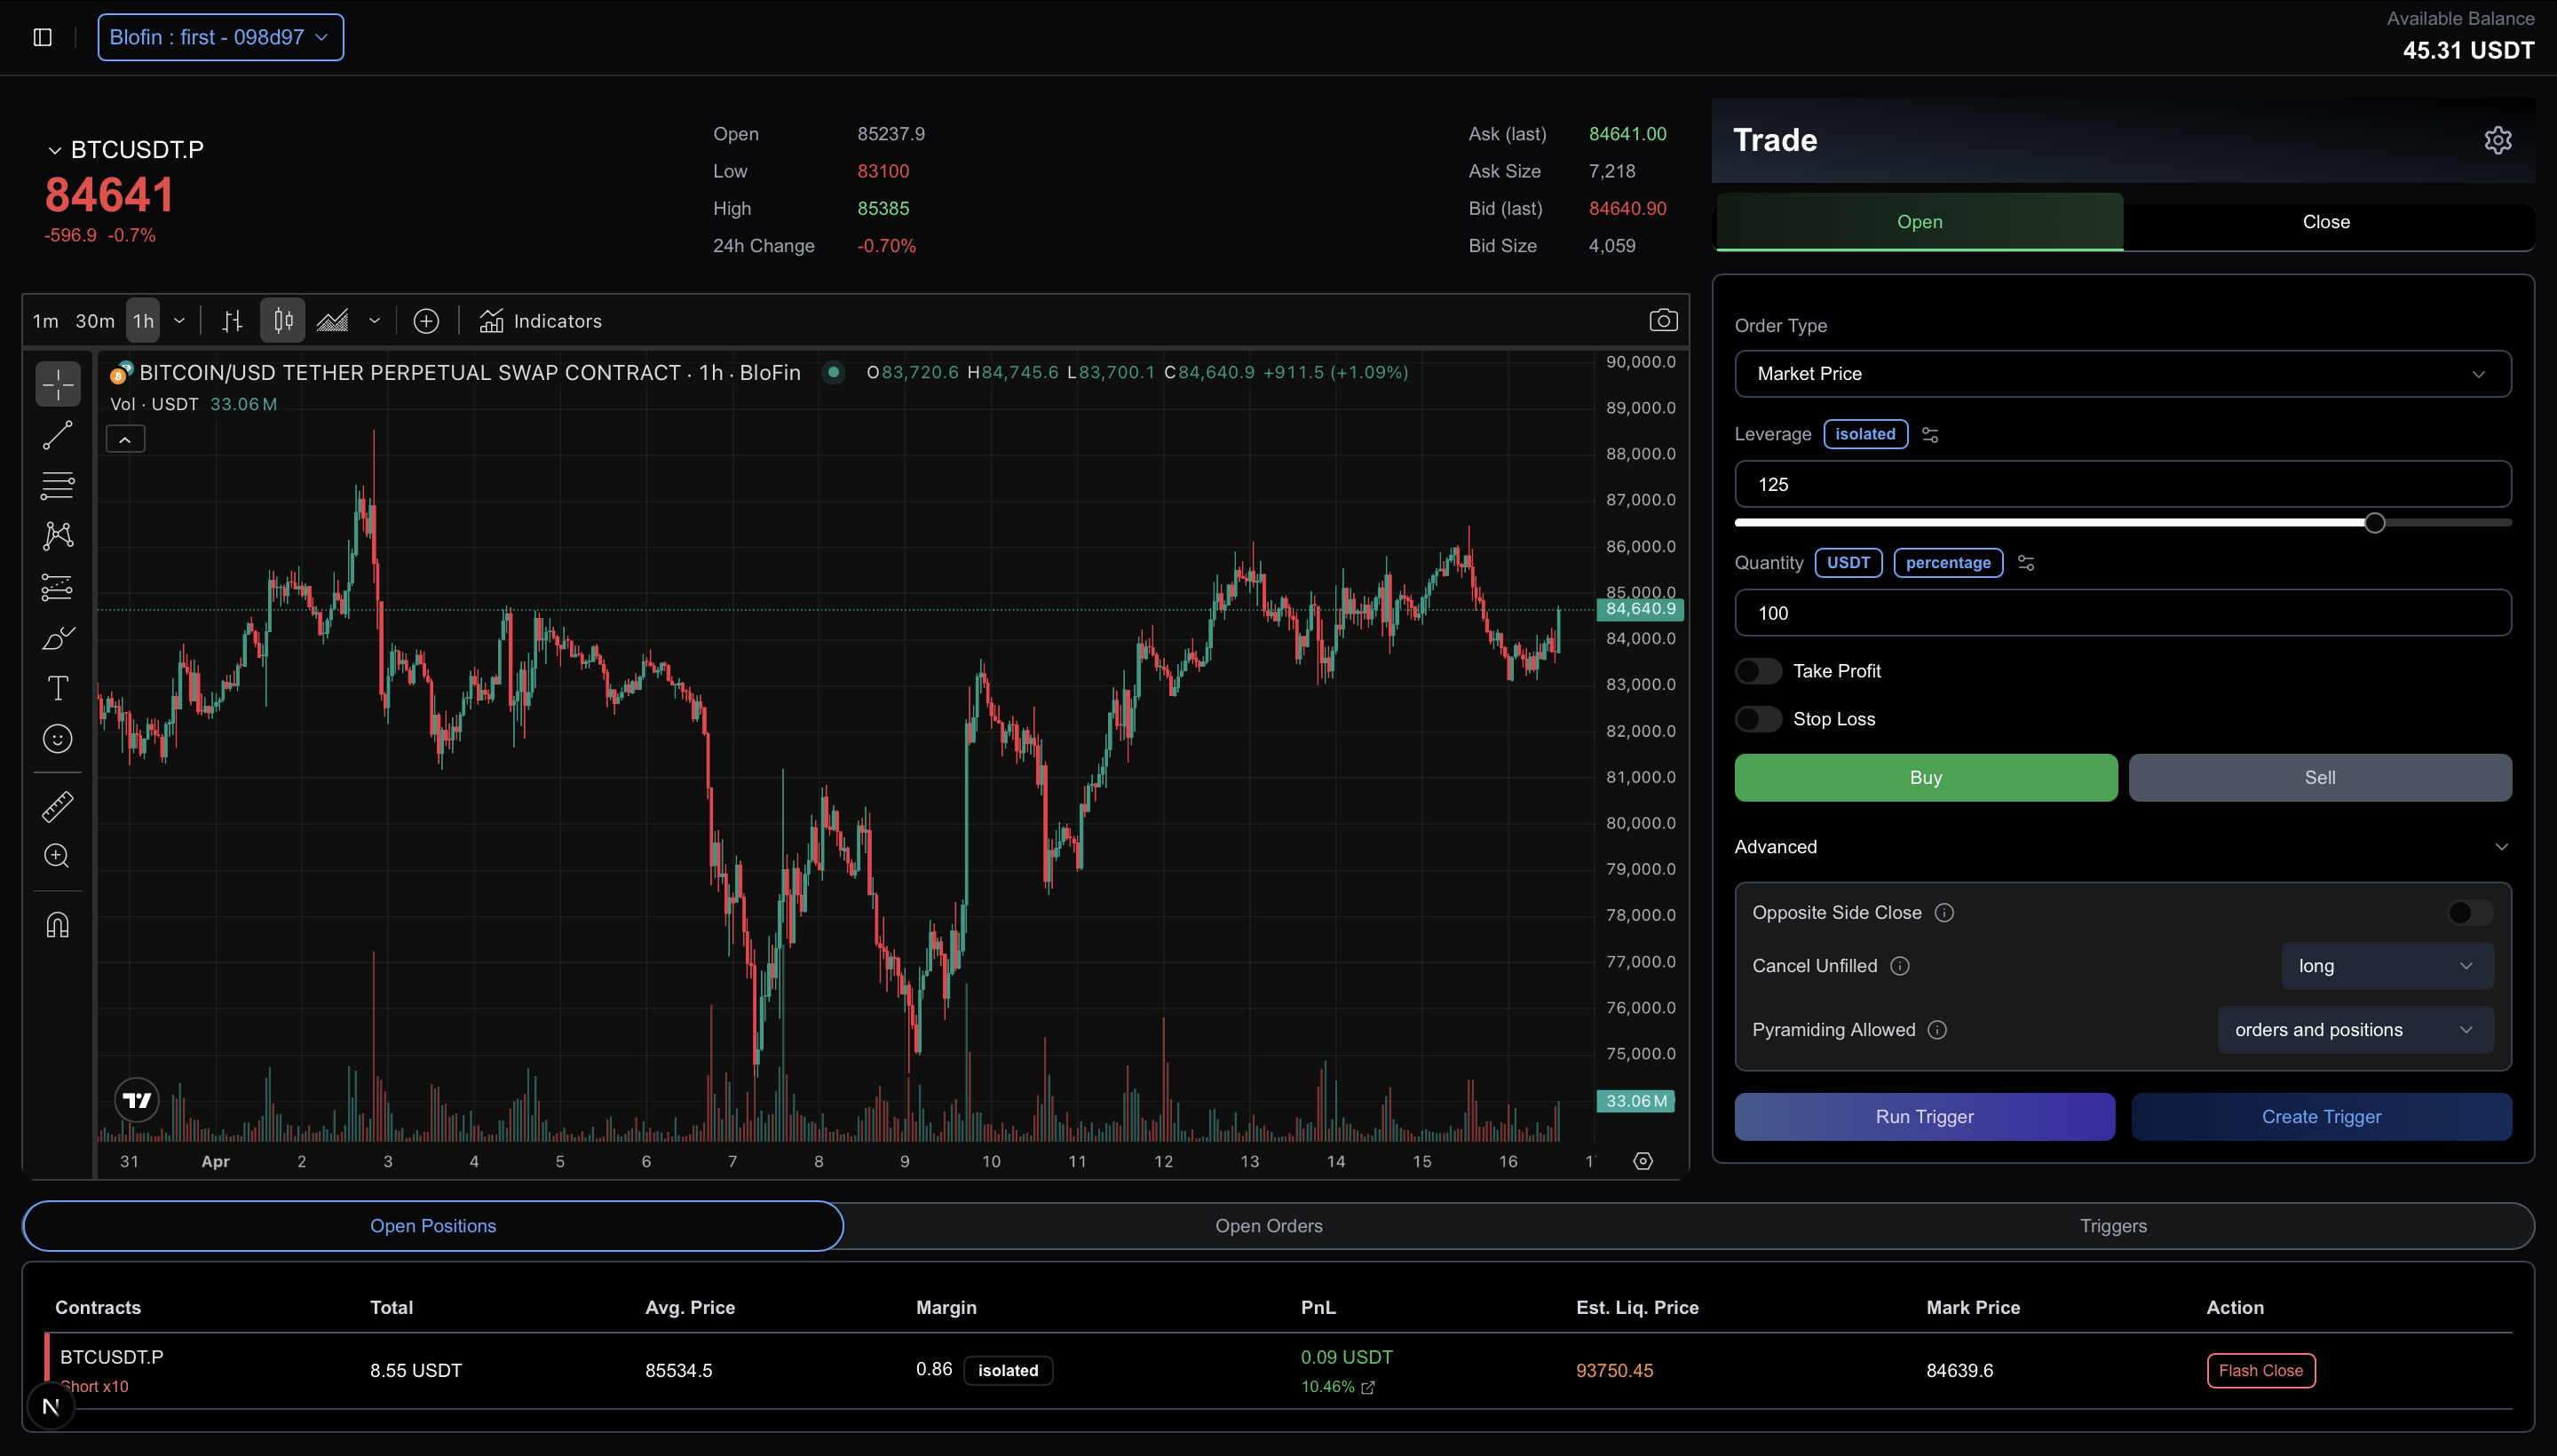Open the Indicators menu
This screenshot has height=1456, width=2557.
click(540, 321)
